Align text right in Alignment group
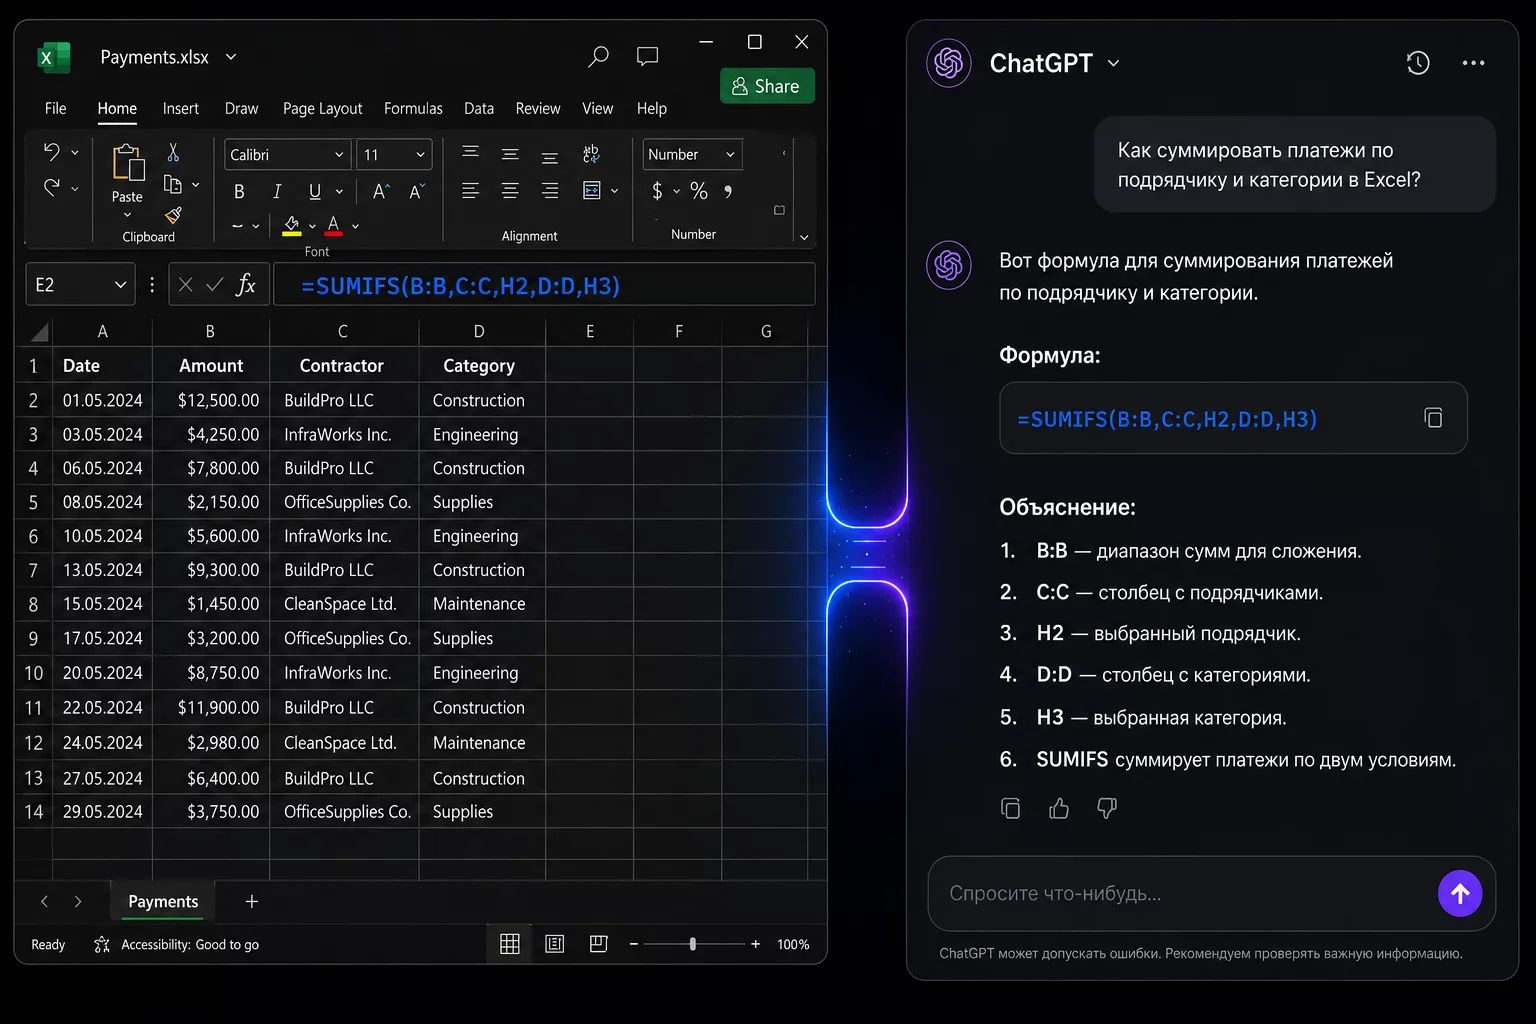The width and height of the screenshot is (1536, 1024). [x=550, y=190]
